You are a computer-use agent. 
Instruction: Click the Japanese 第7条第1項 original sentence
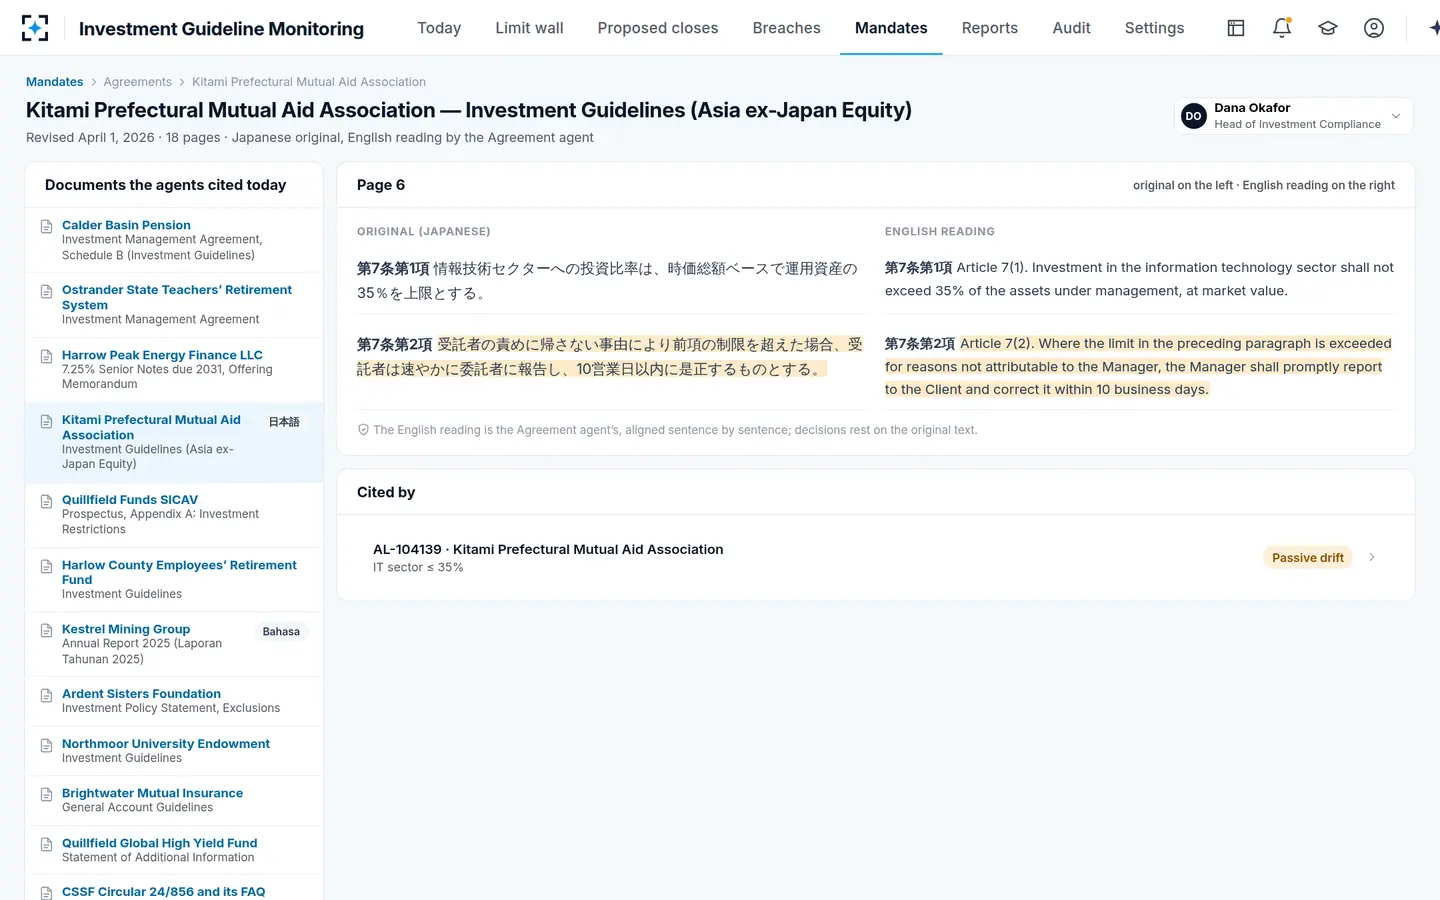point(607,281)
